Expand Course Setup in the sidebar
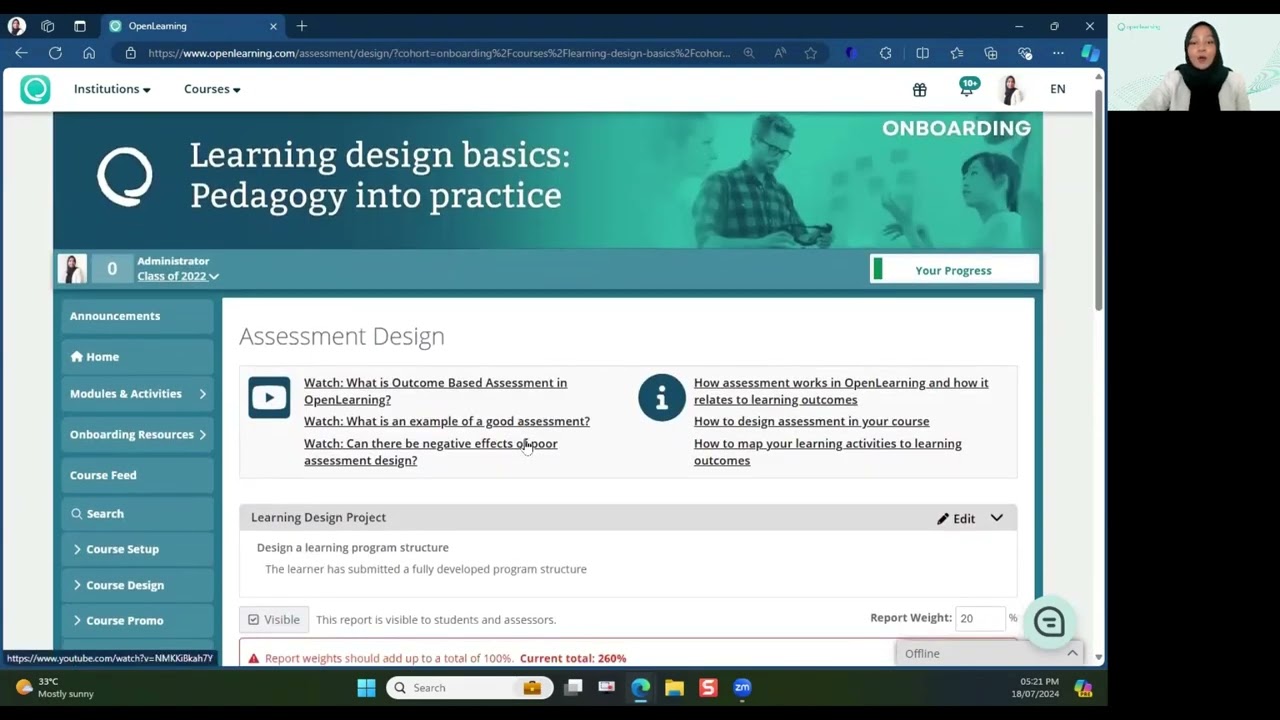 tap(138, 549)
